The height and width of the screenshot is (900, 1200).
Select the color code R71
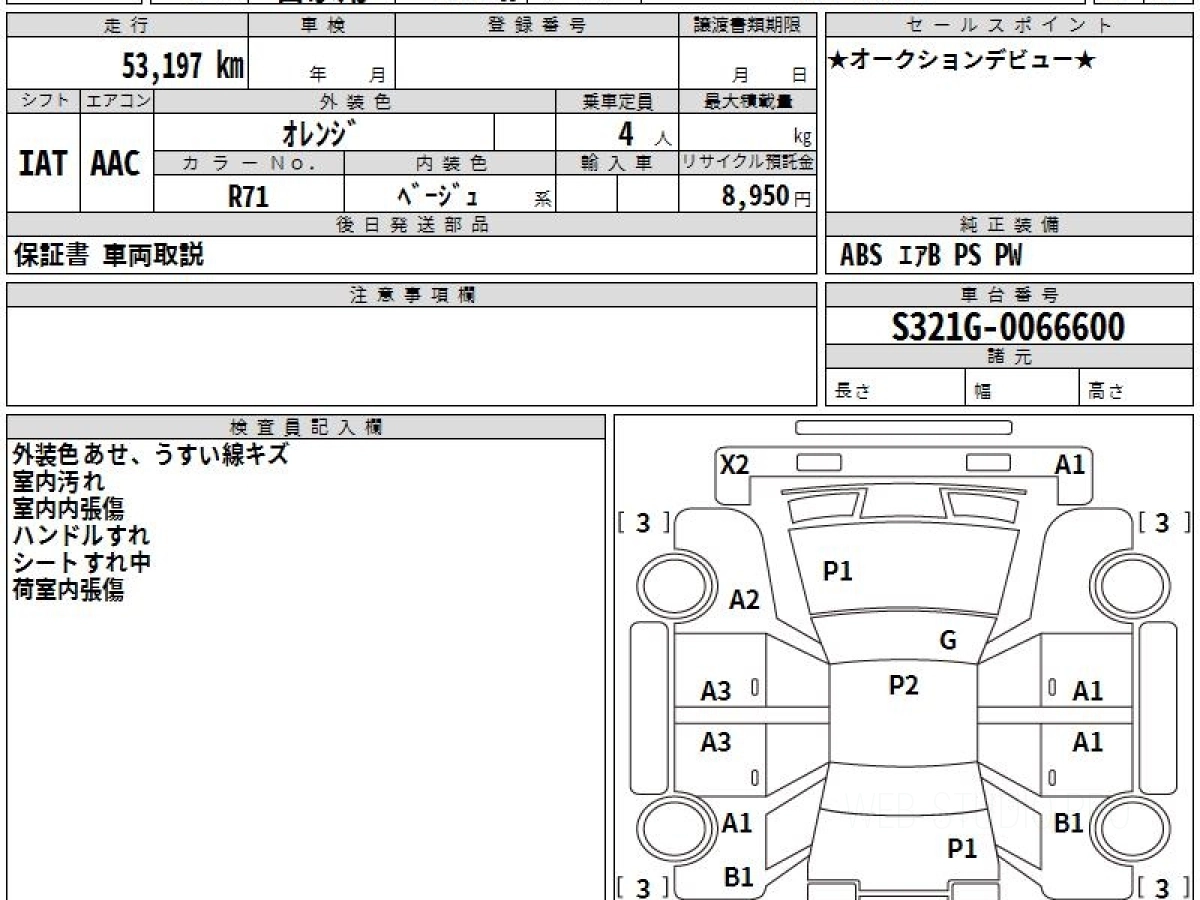(x=248, y=197)
